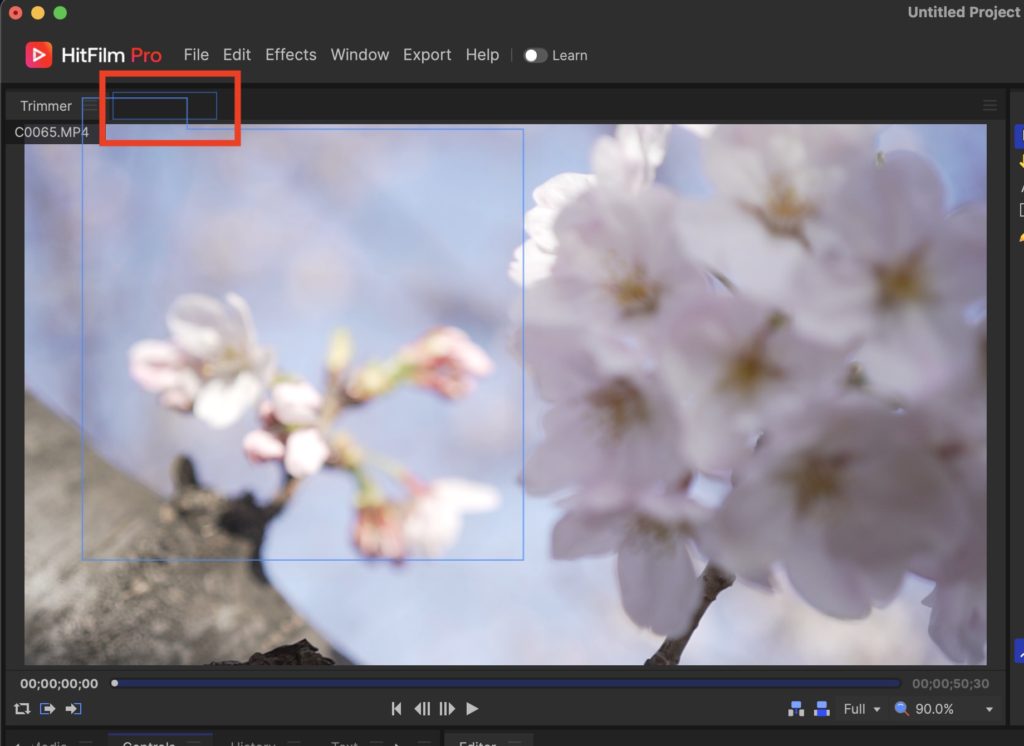Viewport: 1024px width, 746px height.
Task: Click the playhead dot on the scrub bar
Action: (114, 683)
